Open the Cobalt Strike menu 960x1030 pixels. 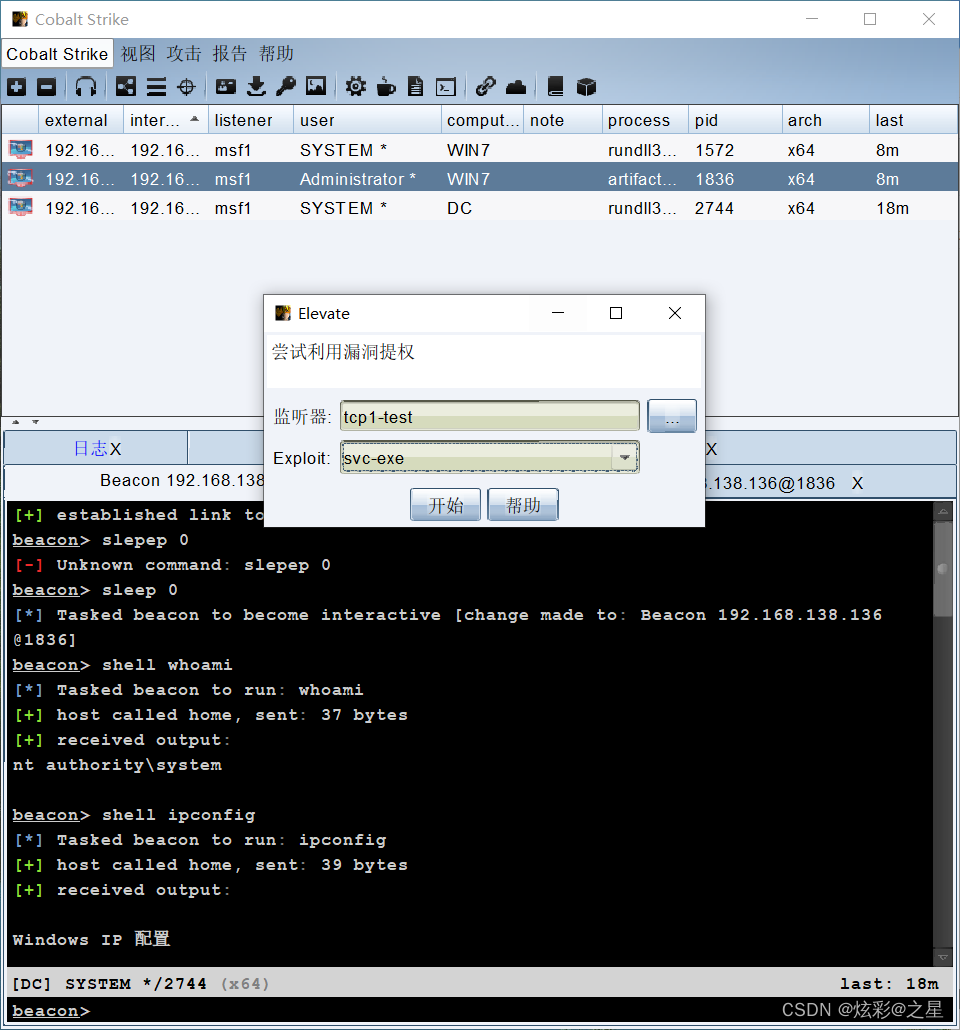point(57,54)
